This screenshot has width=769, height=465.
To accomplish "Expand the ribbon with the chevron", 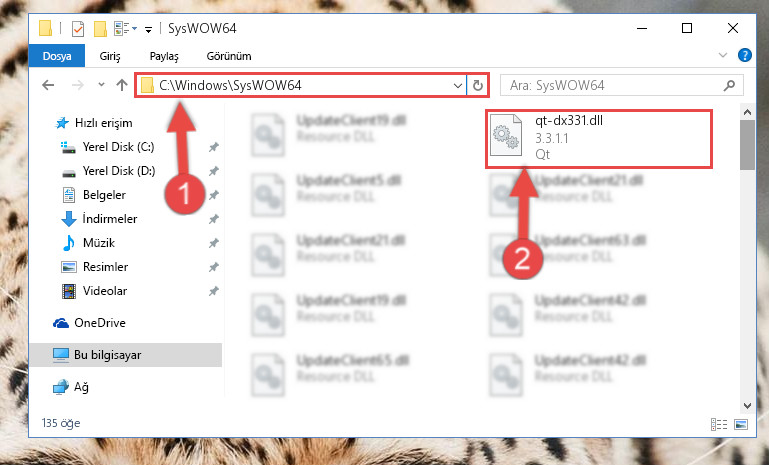I will coord(722,55).
